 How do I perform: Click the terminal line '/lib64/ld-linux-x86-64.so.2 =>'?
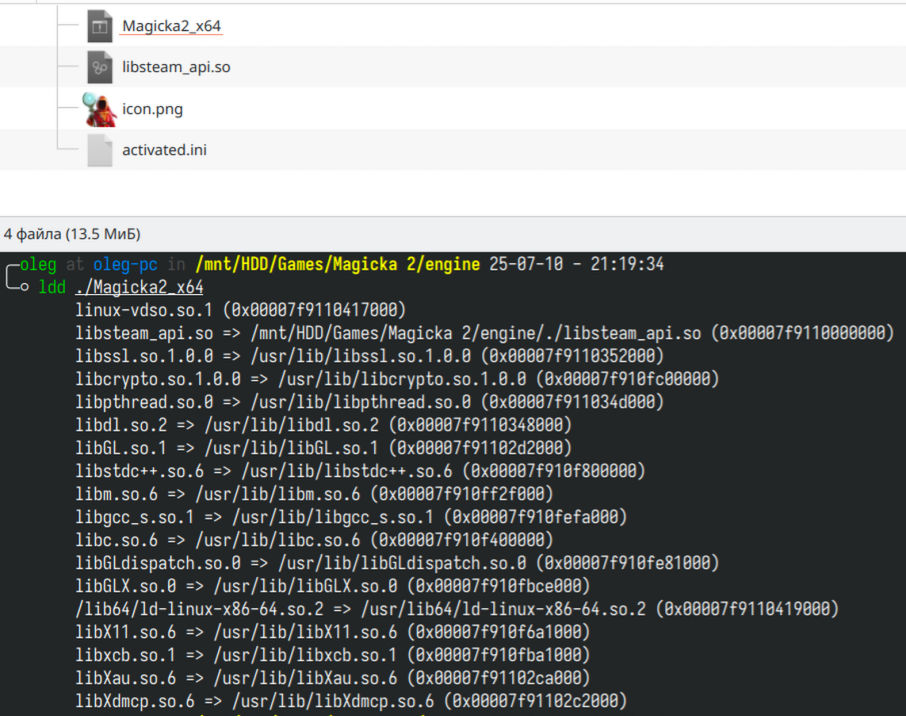457,609
